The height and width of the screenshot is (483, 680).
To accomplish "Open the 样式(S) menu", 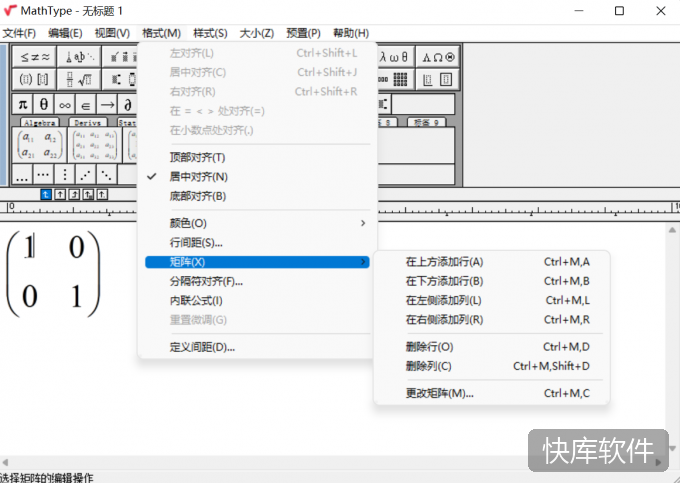I will (x=210, y=33).
